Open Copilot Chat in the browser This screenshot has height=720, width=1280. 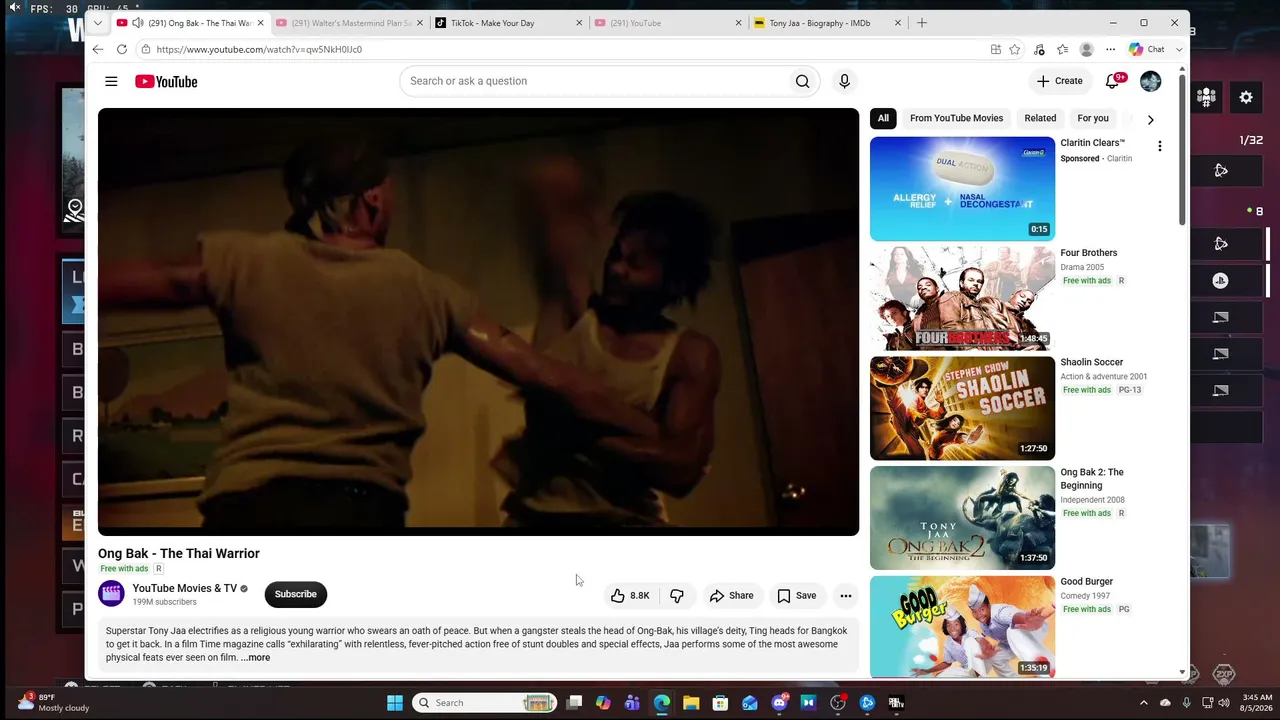(x=1146, y=49)
